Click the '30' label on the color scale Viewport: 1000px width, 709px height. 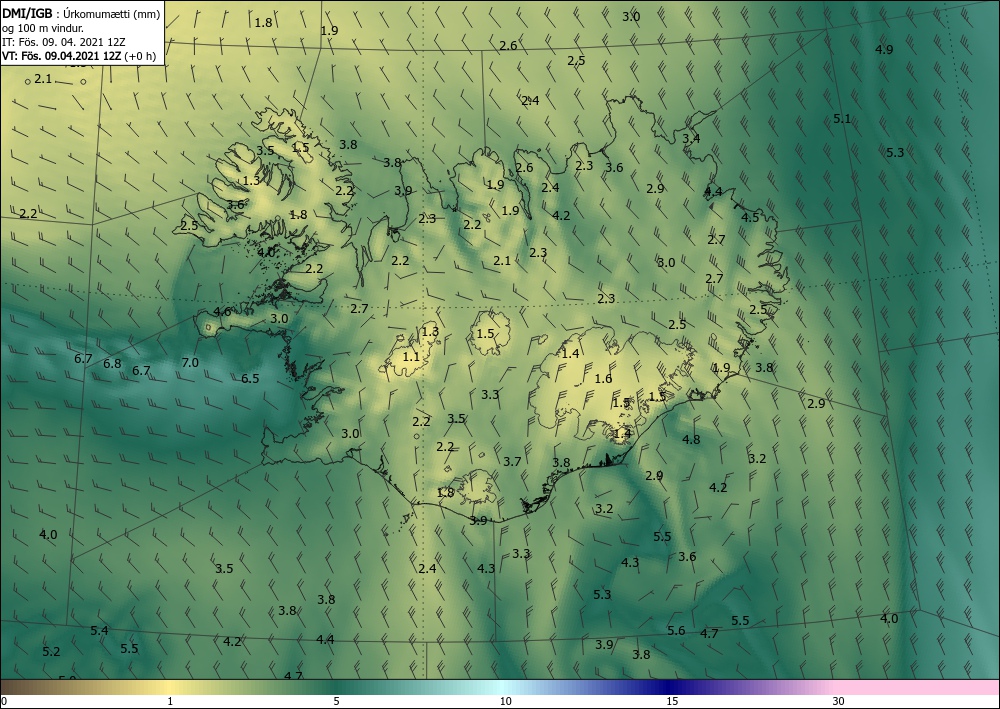click(x=839, y=702)
